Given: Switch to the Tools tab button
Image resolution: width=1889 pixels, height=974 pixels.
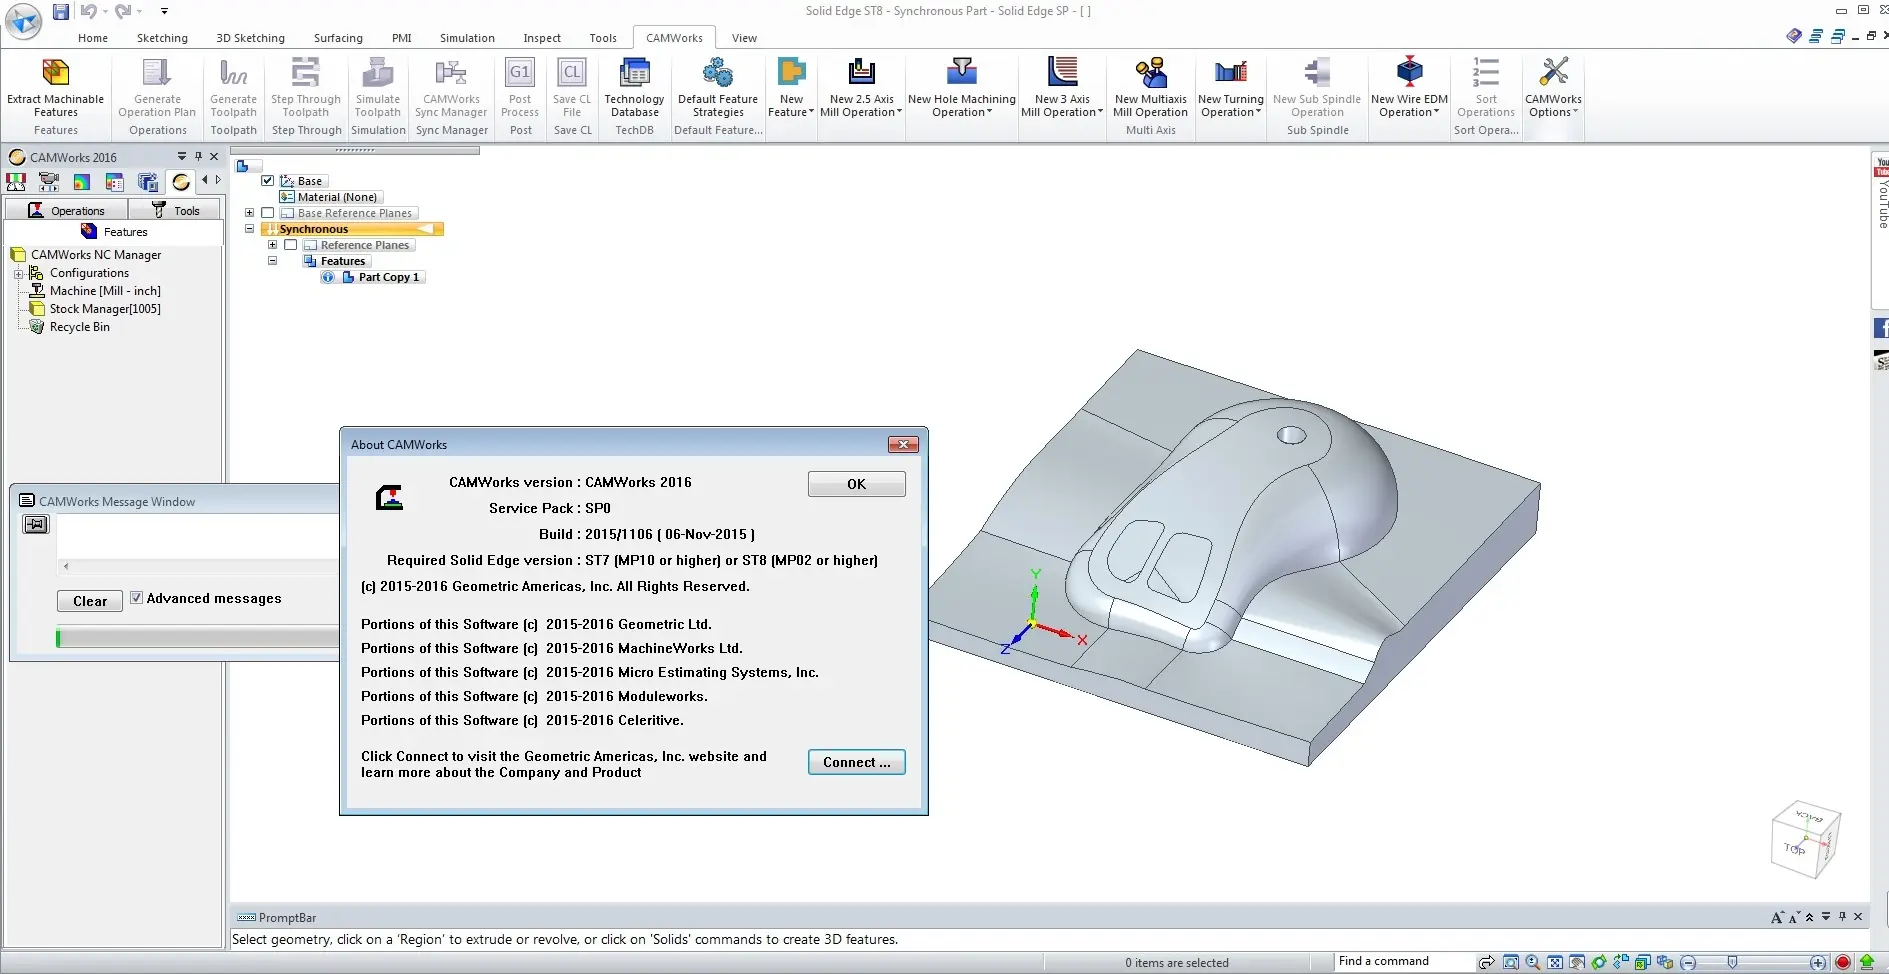Looking at the screenshot, I should pos(176,210).
